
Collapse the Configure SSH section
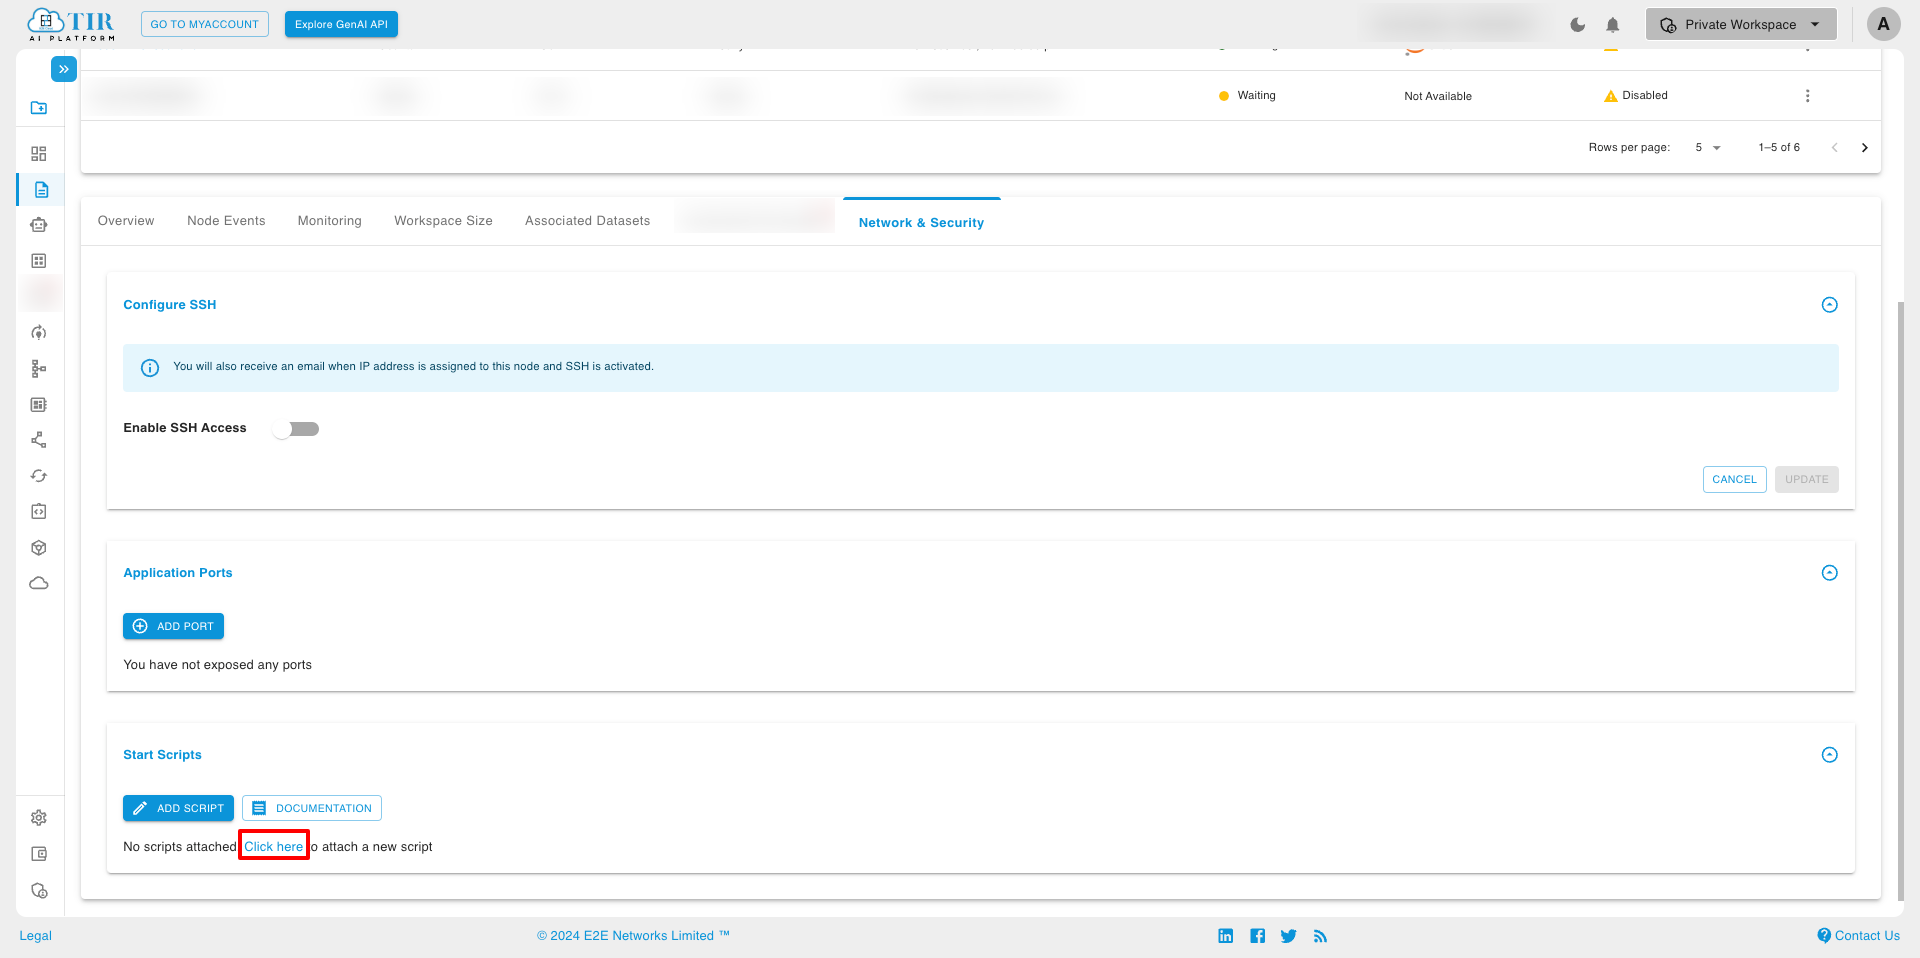(1830, 305)
